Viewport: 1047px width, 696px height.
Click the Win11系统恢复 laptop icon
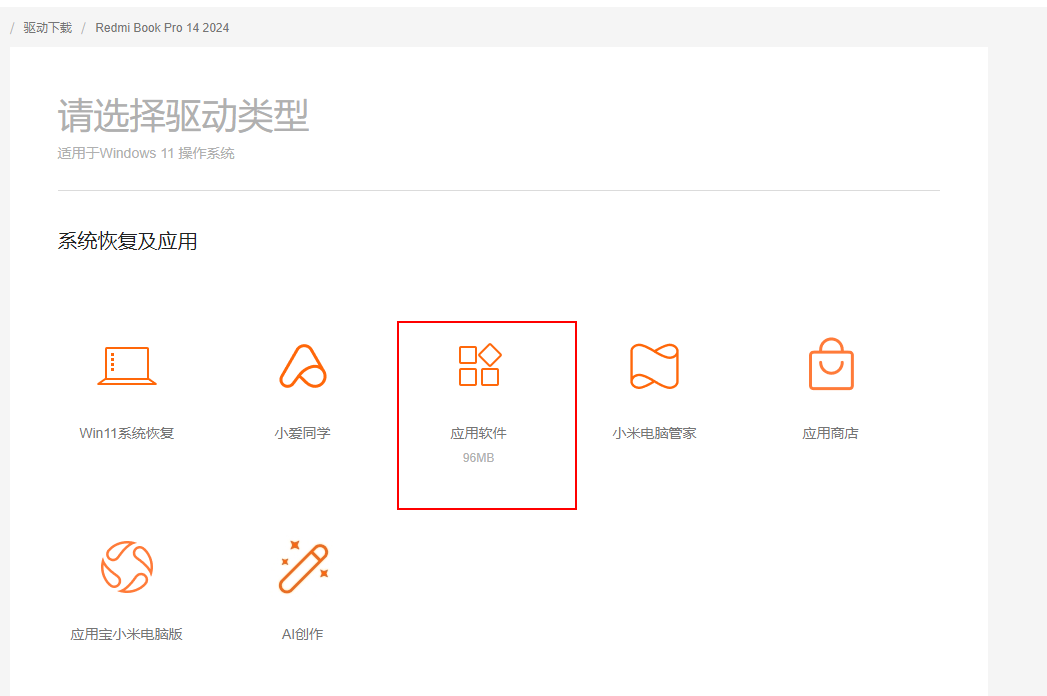(127, 365)
